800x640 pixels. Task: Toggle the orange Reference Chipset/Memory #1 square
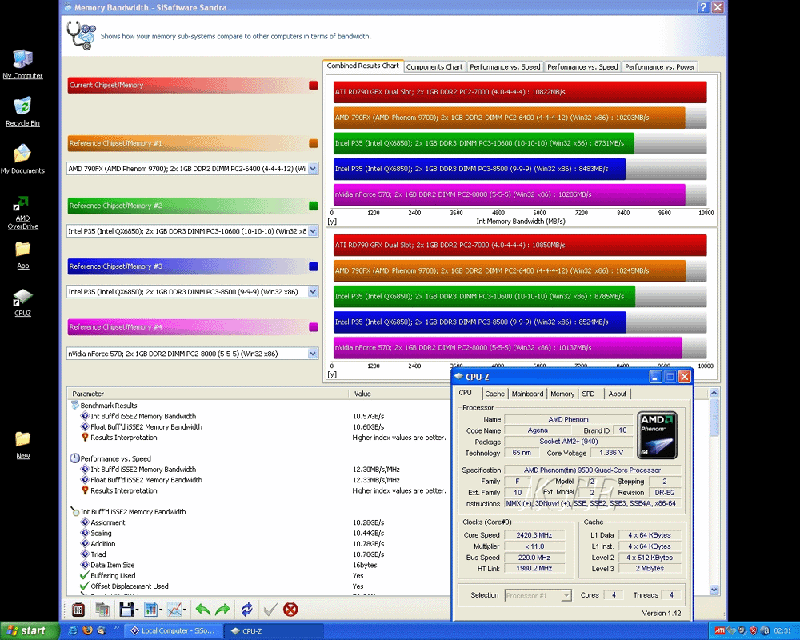tap(314, 143)
